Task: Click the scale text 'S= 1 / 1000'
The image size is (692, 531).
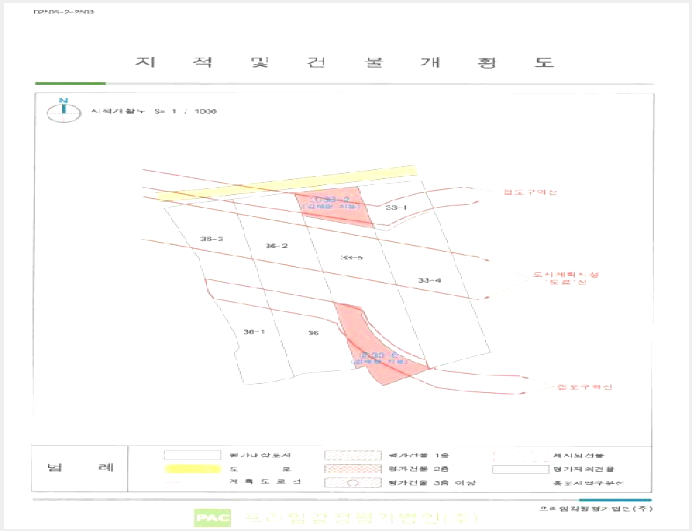Action: pos(185,111)
